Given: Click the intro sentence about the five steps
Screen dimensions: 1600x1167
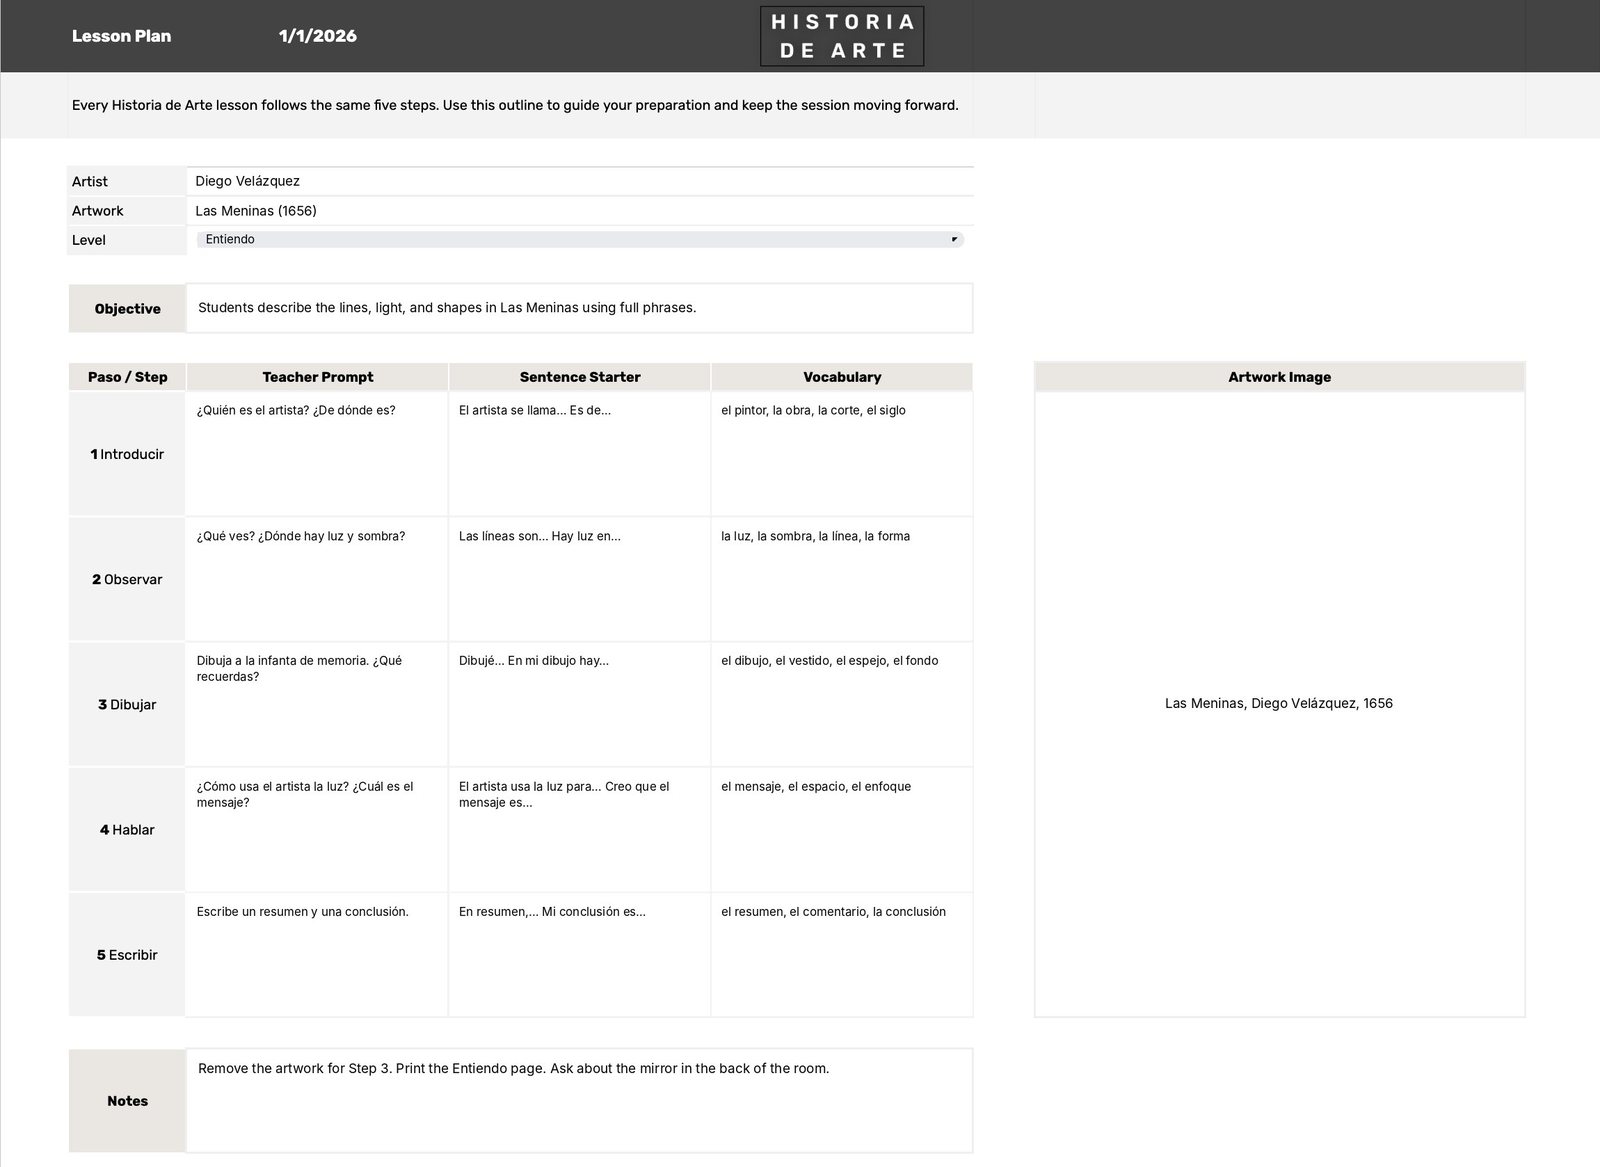Looking at the screenshot, I should 515,105.
